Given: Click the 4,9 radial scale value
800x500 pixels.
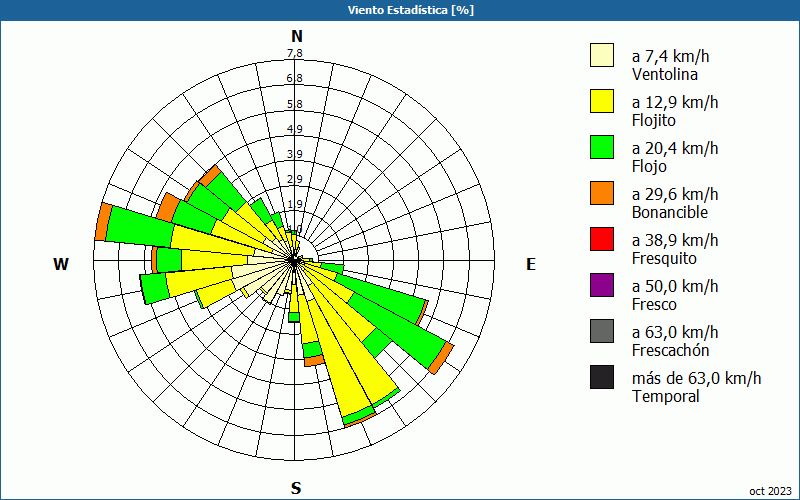Looking at the screenshot, I should (x=294, y=129).
